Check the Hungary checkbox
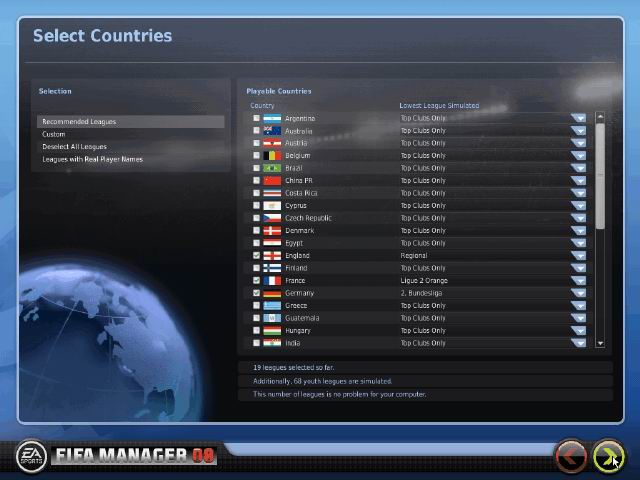This screenshot has width=640, height=480. (x=256, y=330)
